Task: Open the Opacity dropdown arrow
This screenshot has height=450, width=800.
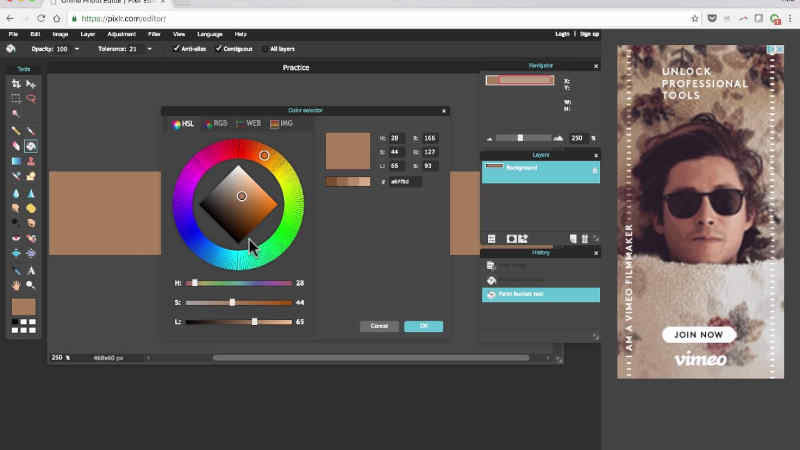Action: tap(77, 48)
